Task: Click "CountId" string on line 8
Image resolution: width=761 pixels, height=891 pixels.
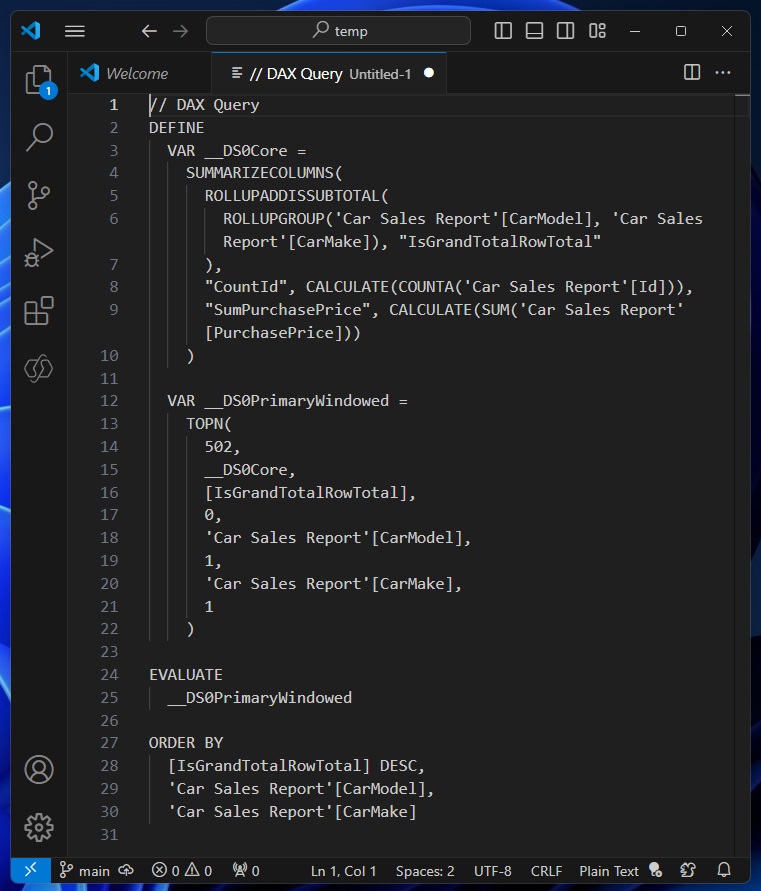Action: click(246, 287)
